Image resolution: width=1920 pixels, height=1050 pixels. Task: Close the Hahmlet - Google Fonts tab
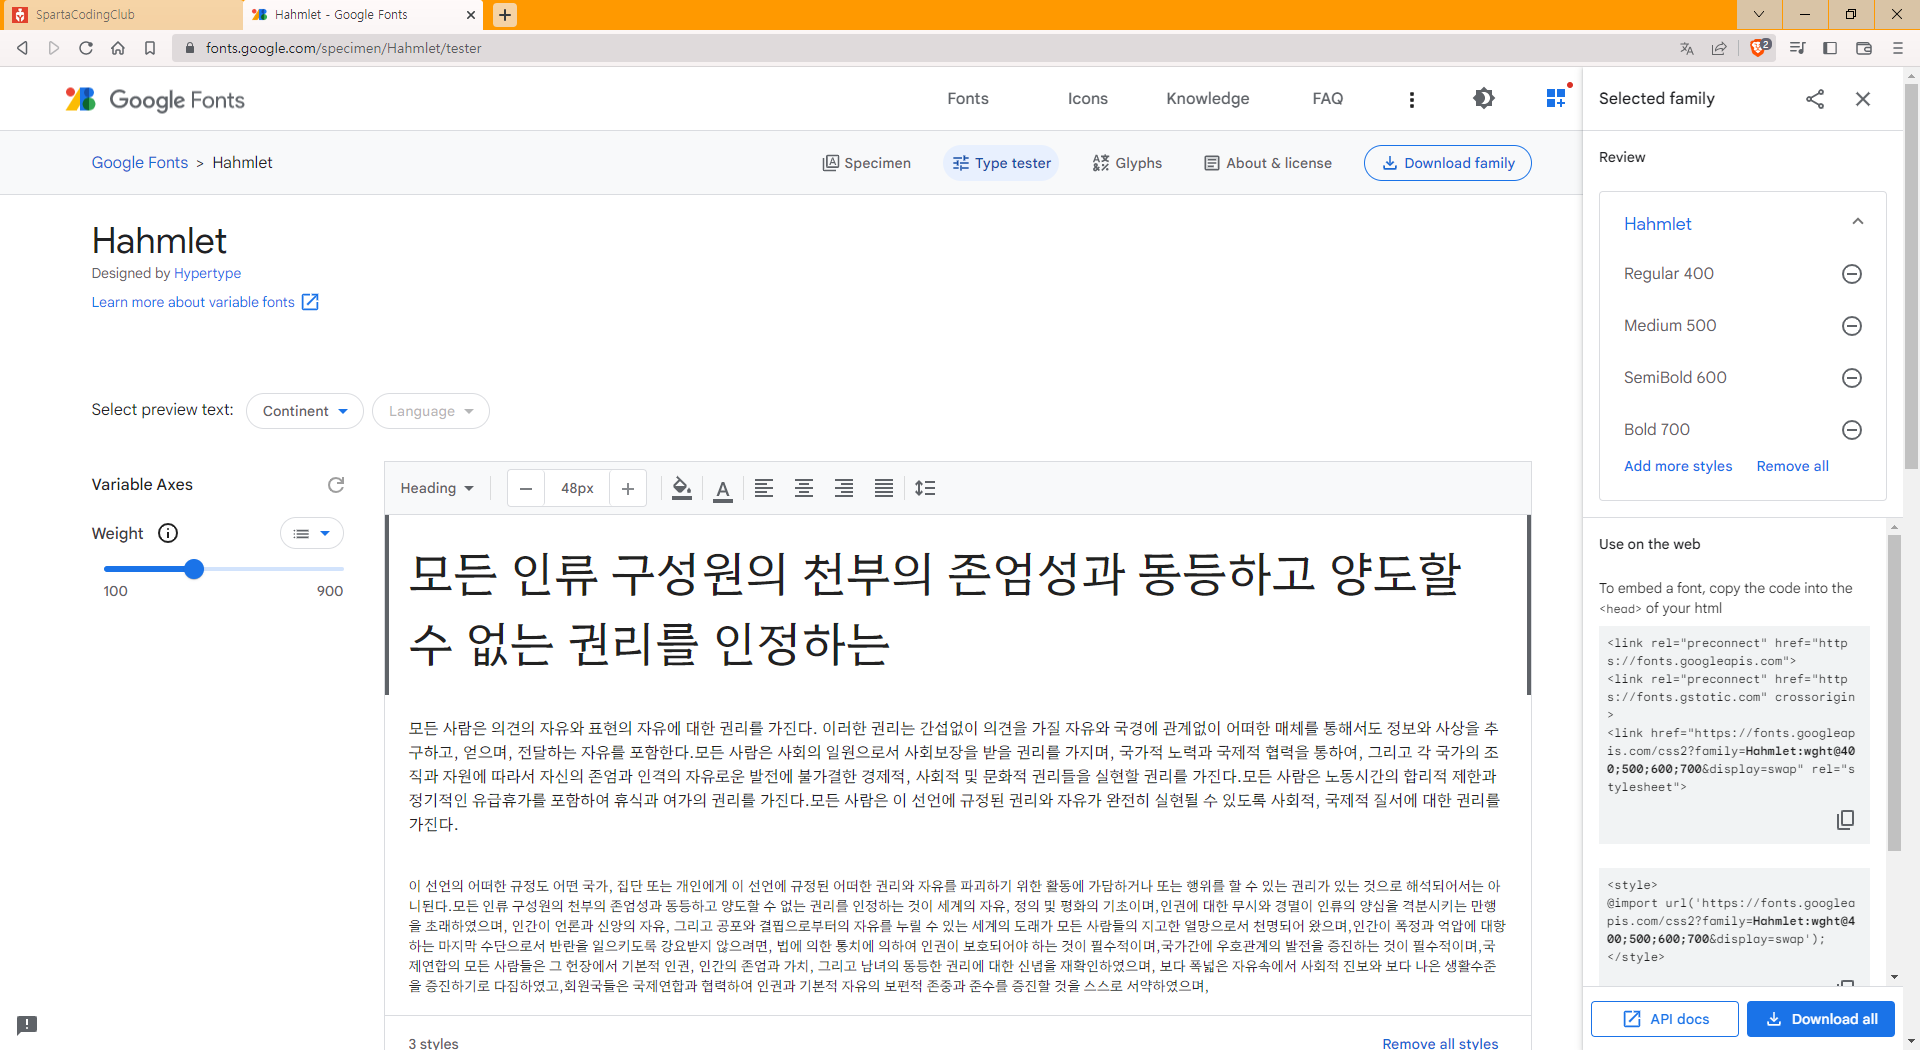coord(471,15)
